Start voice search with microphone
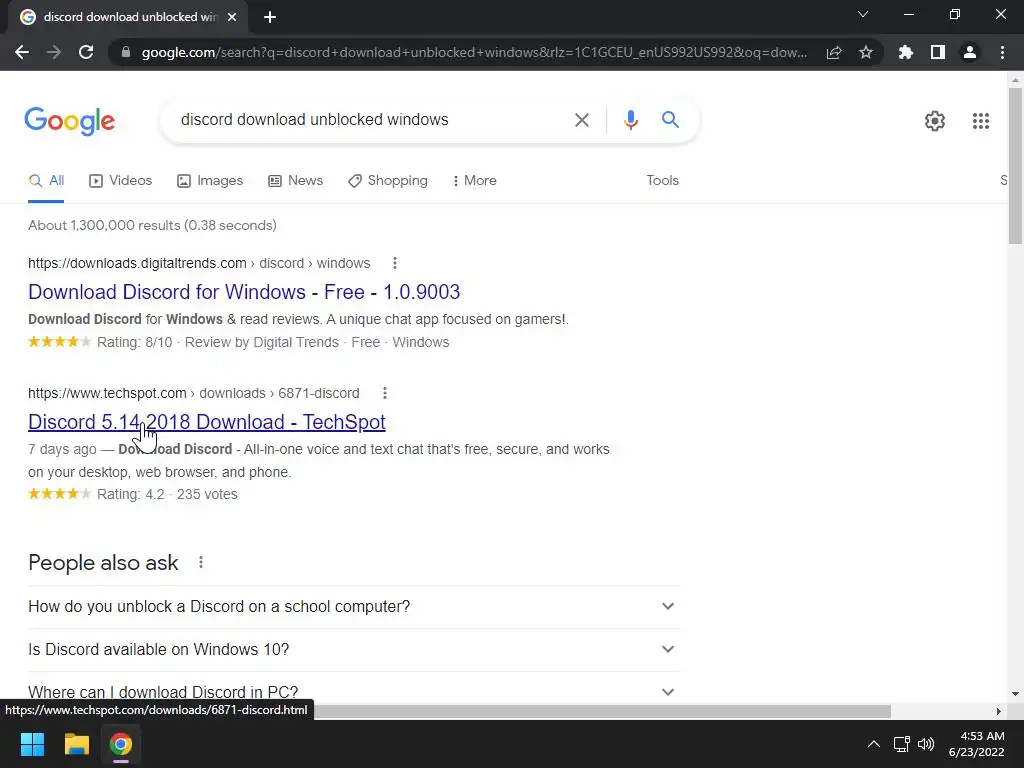This screenshot has height=768, width=1024. point(630,120)
